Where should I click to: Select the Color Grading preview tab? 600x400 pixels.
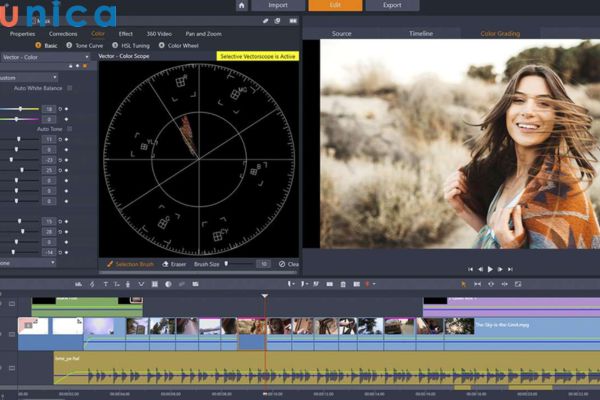[x=500, y=34]
